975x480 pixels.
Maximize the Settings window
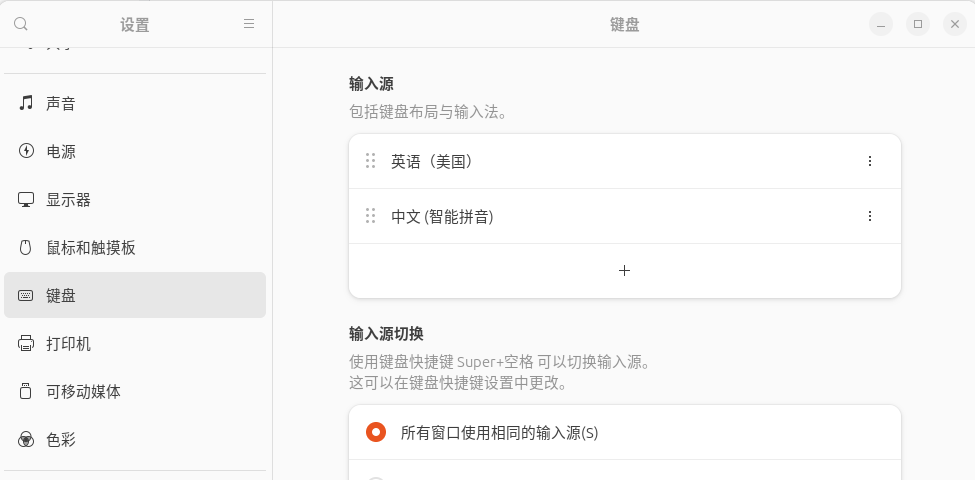click(918, 24)
